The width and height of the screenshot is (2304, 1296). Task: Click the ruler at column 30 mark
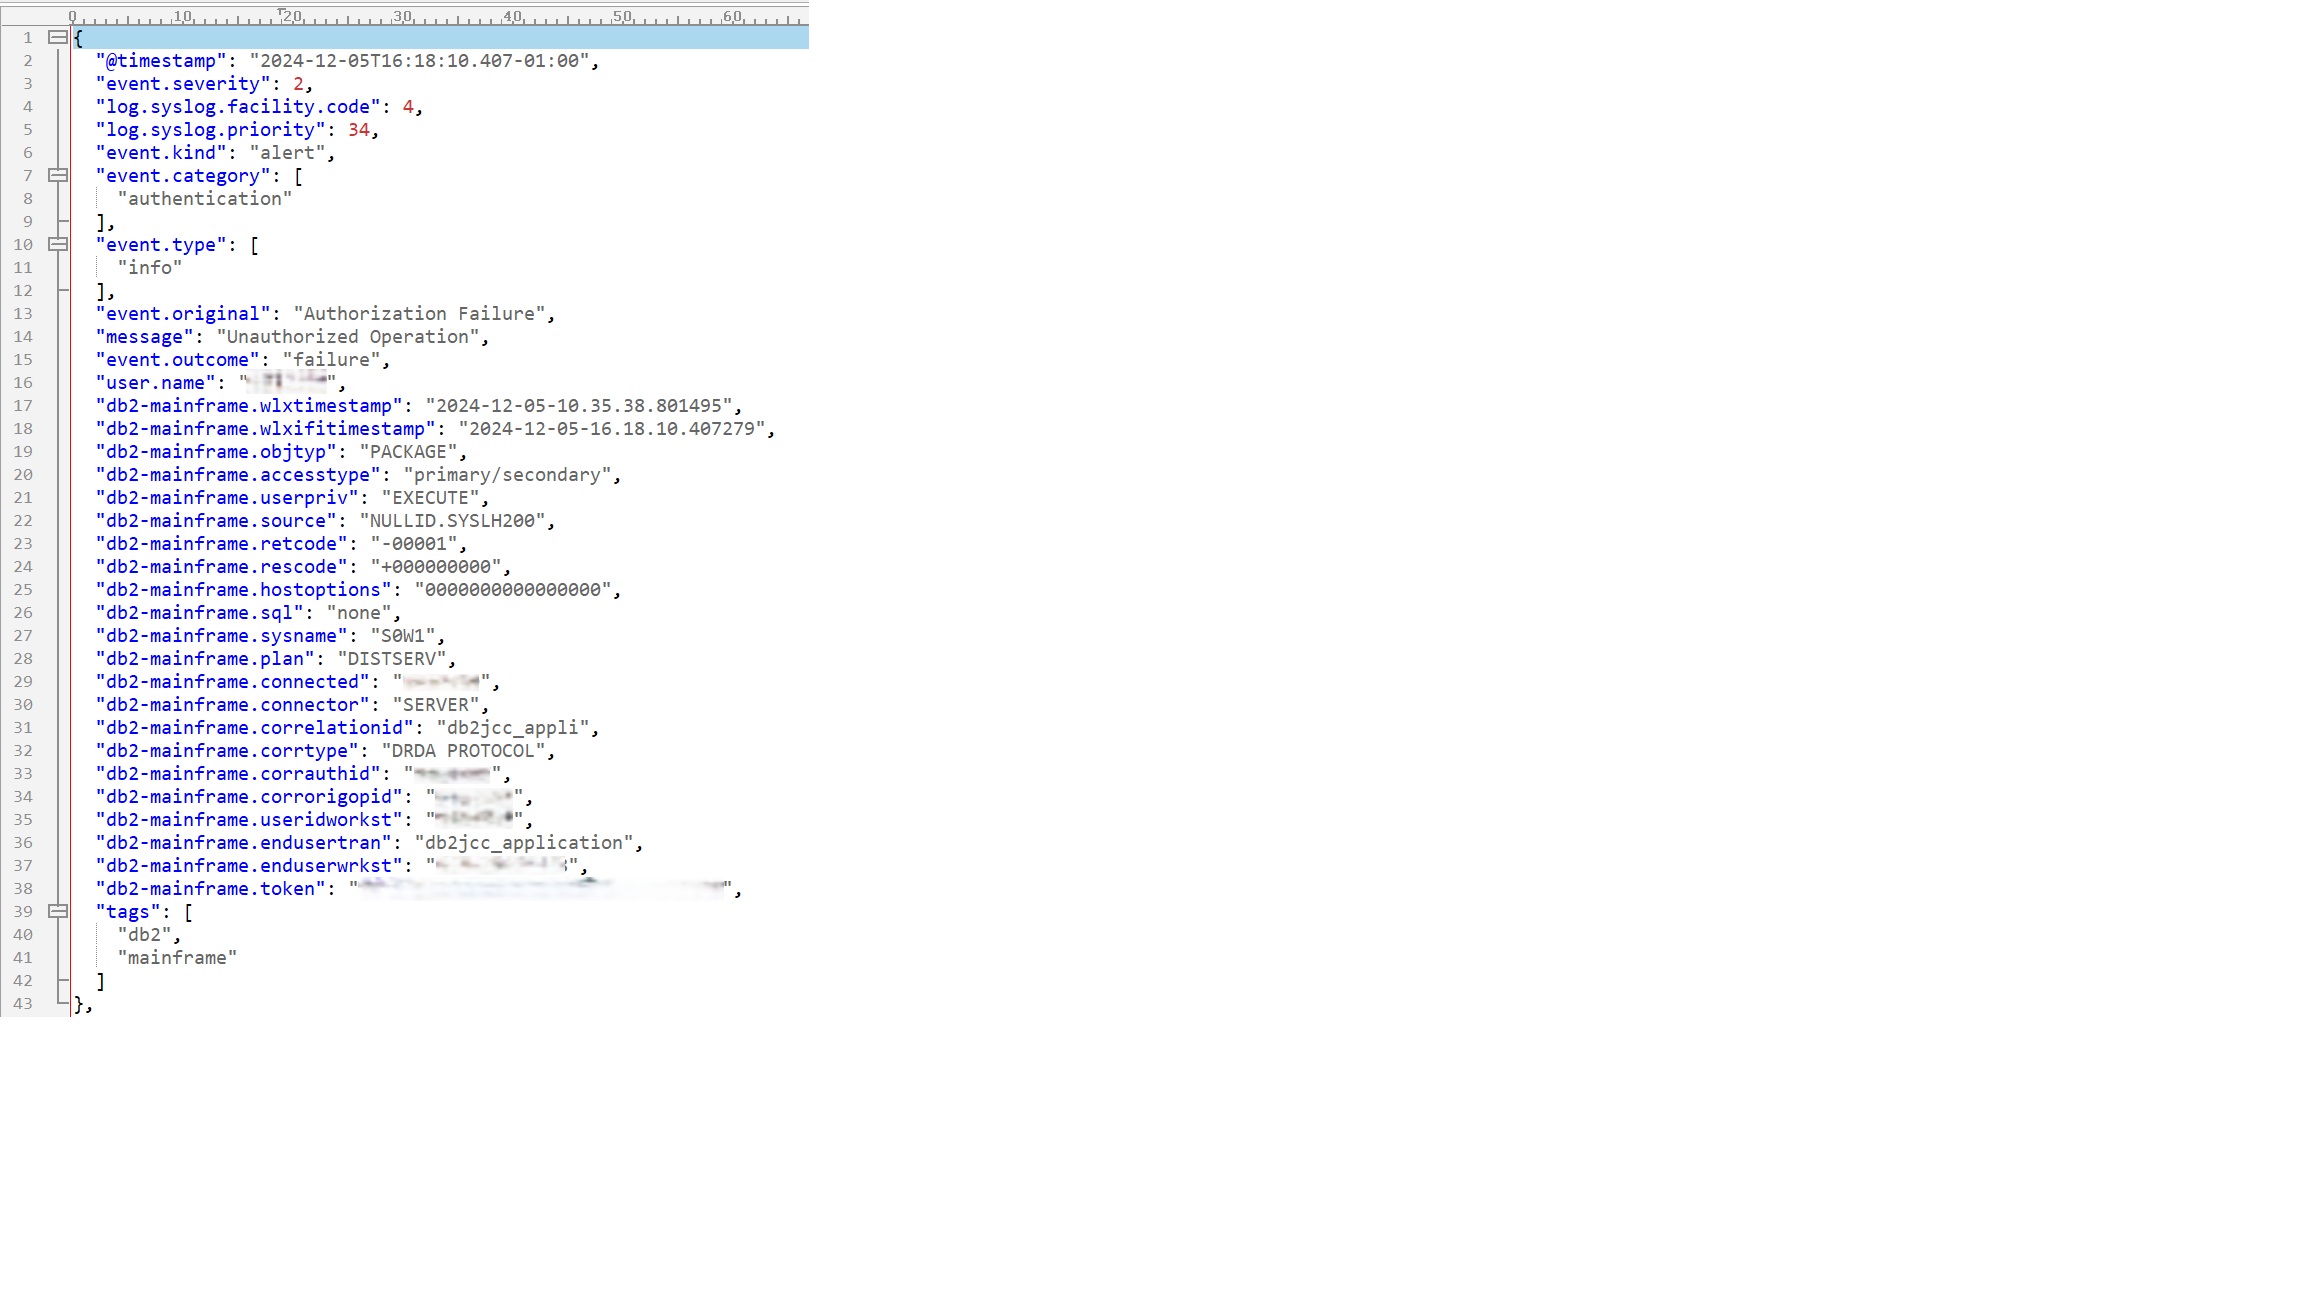coord(402,17)
